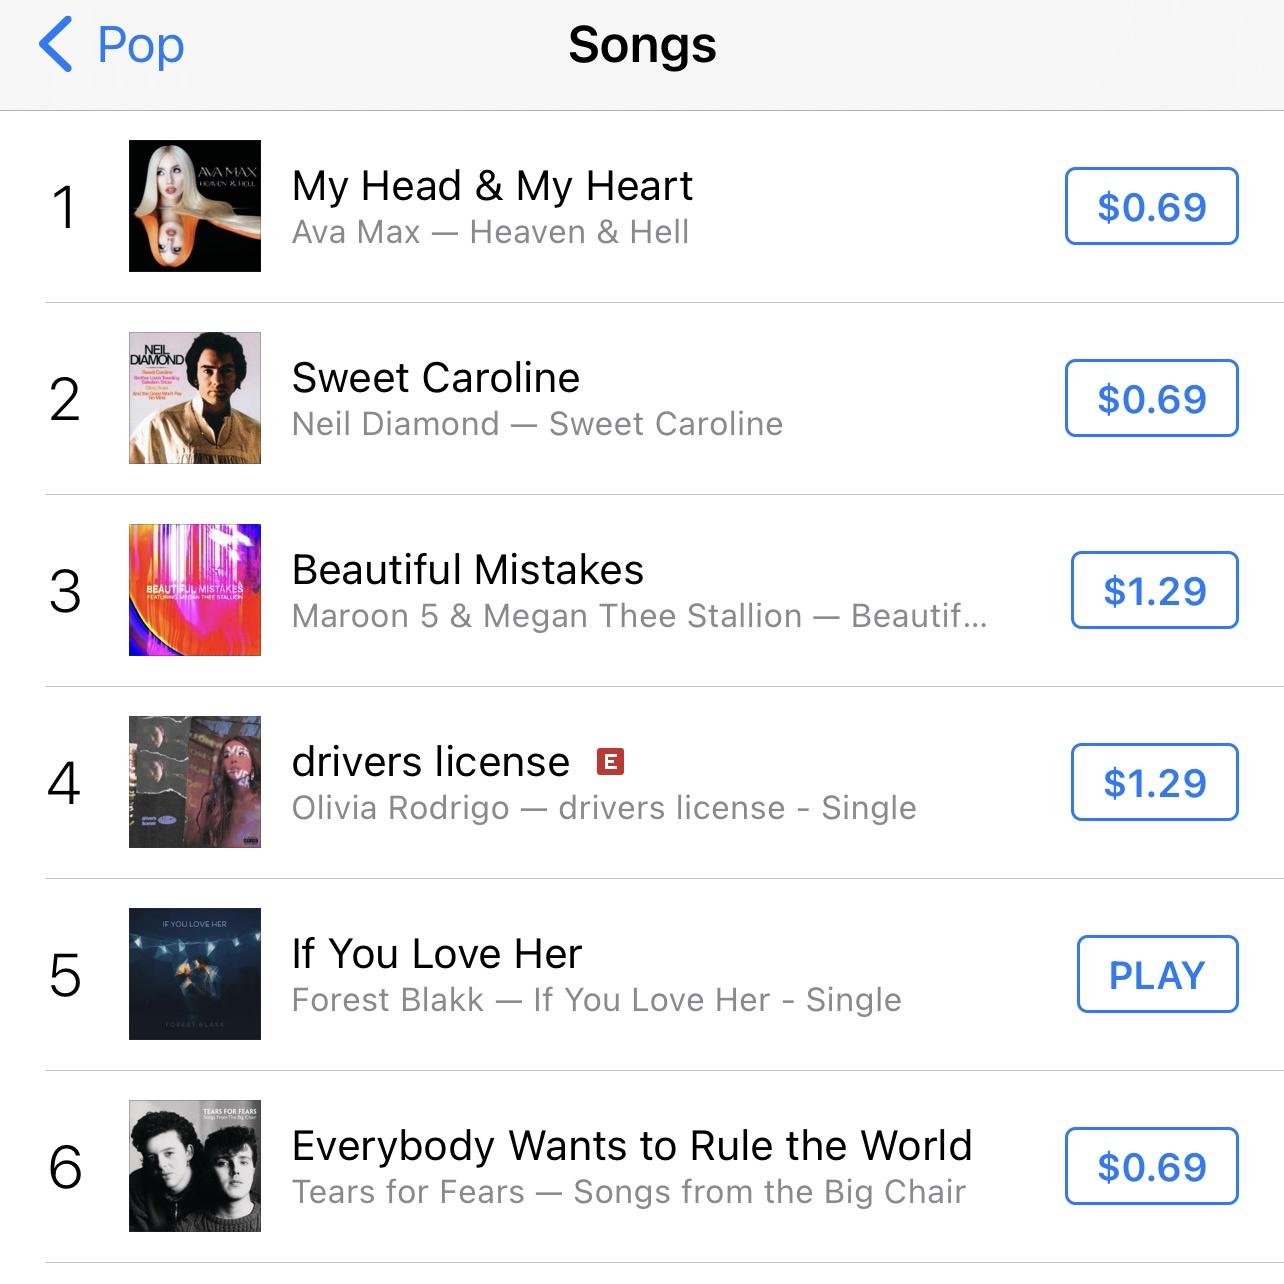Buy Beautiful Mistakes for $1.29
This screenshot has height=1284, width=1284.
(x=1153, y=590)
